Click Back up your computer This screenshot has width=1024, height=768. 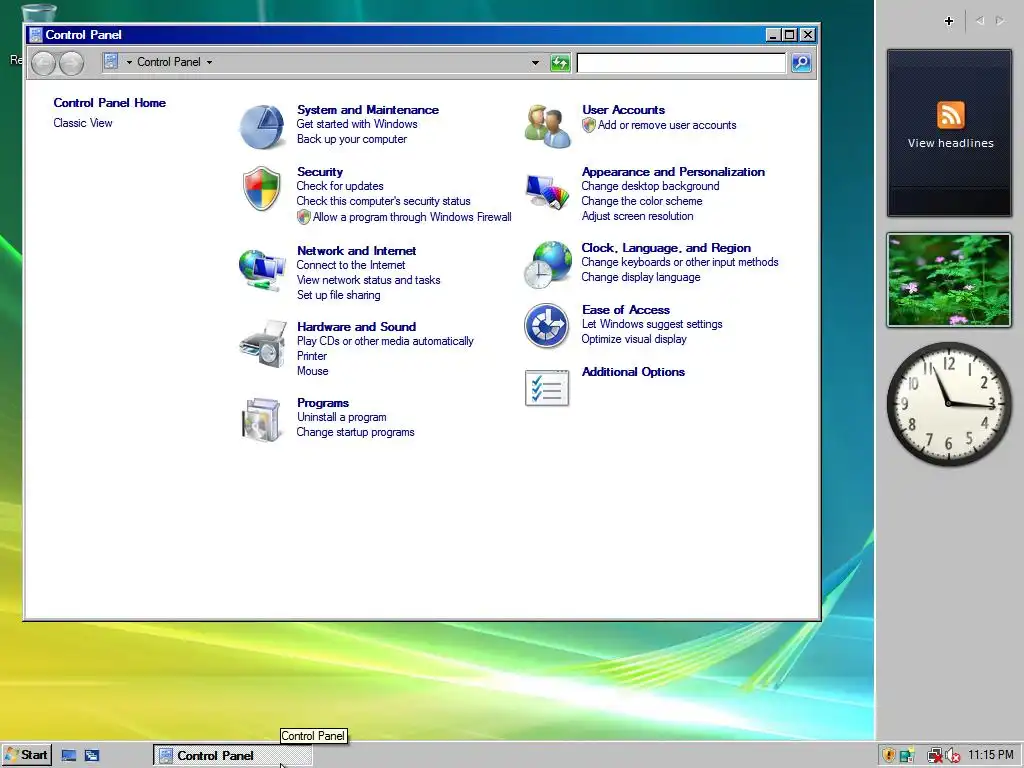[351, 139]
